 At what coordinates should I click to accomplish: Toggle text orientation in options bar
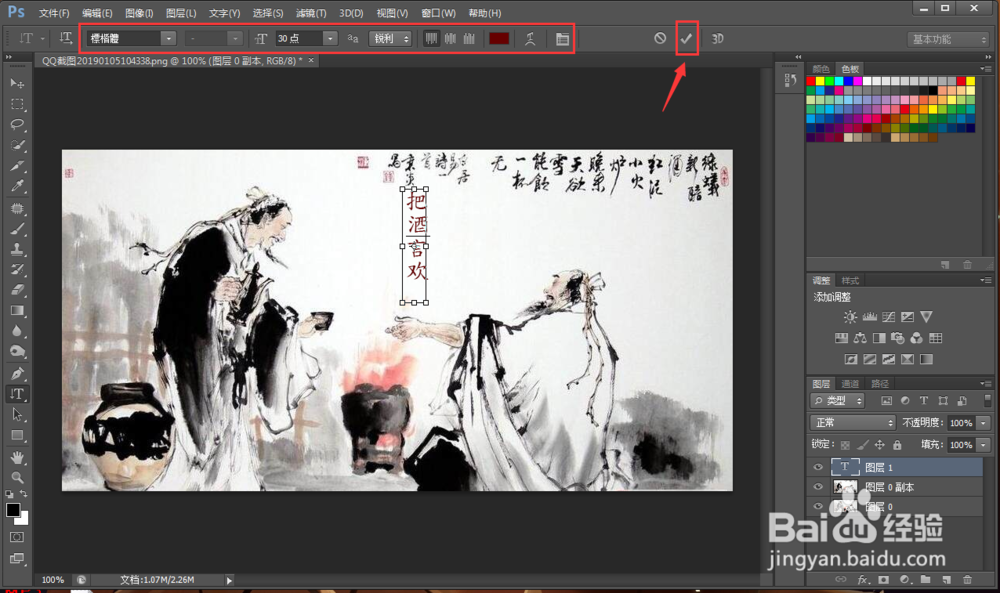[66, 38]
